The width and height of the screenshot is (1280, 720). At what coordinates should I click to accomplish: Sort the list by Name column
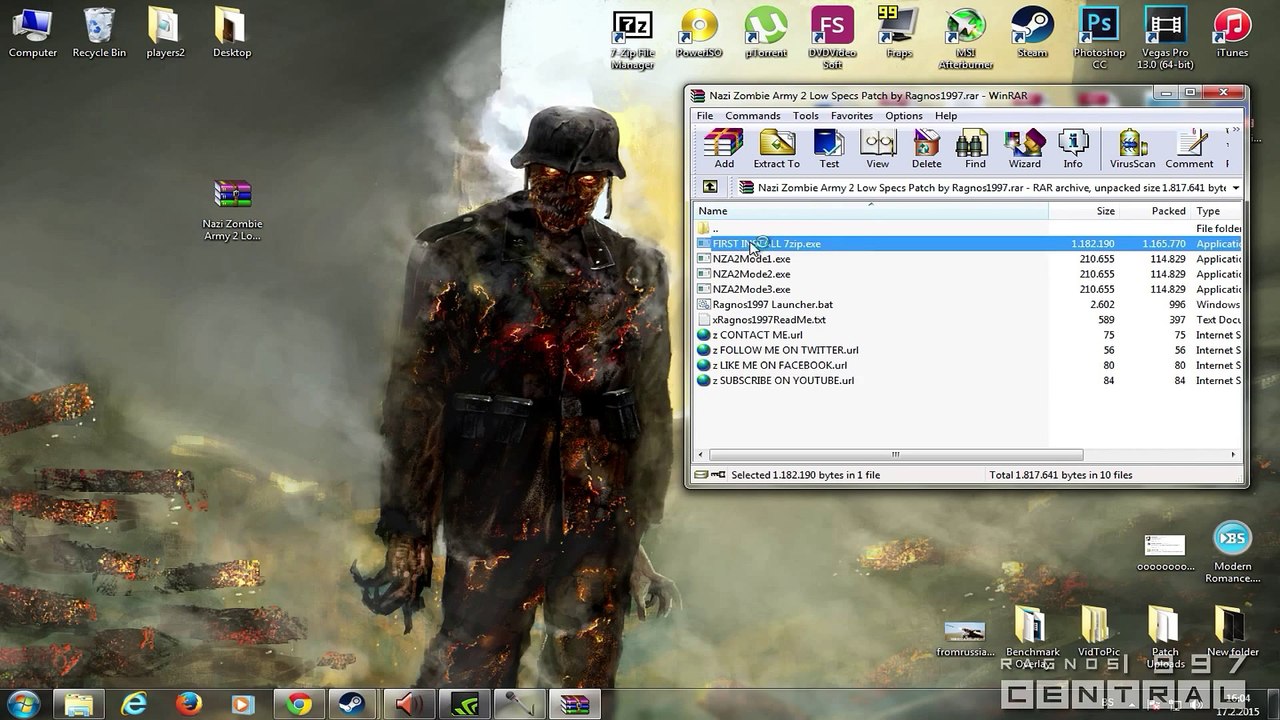pos(871,211)
